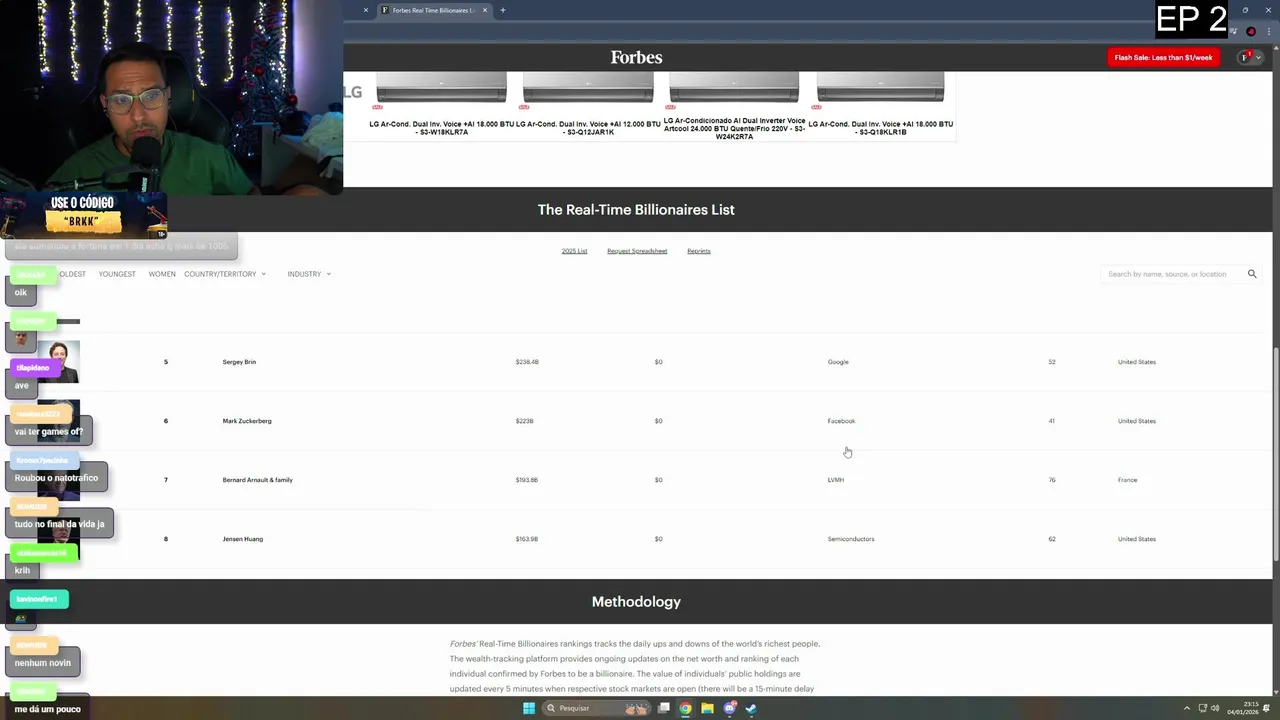Click Mark Zuckerberg's $223B net worth
1280x720 pixels.
[x=525, y=421]
